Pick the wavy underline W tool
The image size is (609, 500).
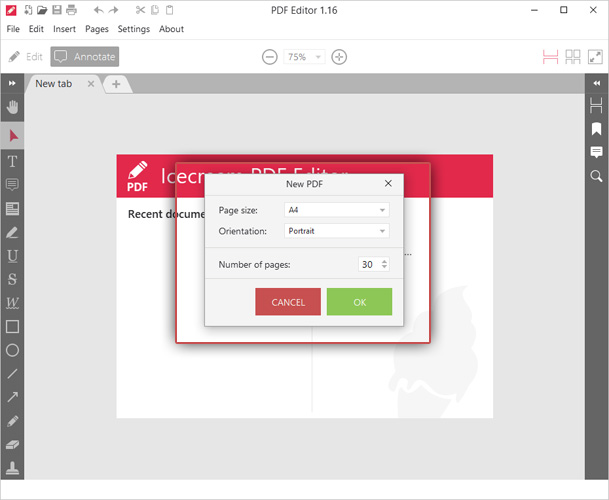click(12, 303)
